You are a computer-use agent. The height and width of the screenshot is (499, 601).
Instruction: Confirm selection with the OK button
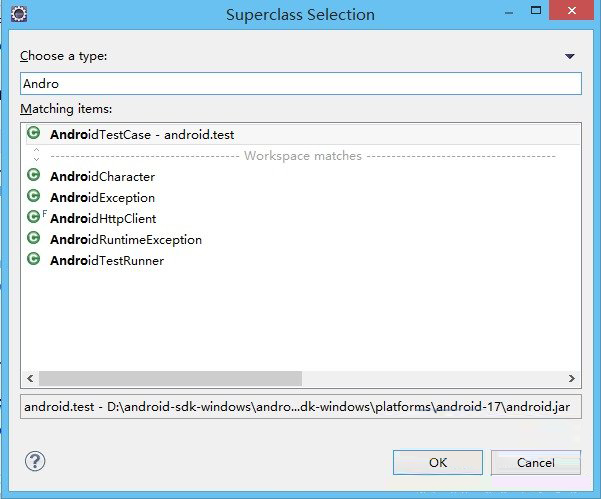[x=438, y=463]
